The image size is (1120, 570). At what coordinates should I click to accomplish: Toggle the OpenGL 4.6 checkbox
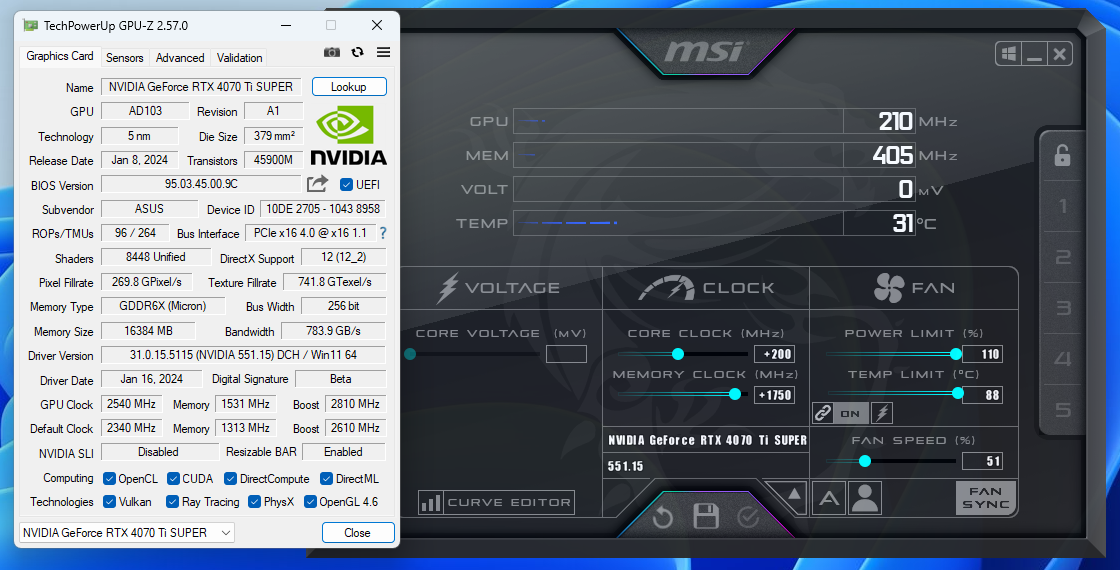pos(310,501)
